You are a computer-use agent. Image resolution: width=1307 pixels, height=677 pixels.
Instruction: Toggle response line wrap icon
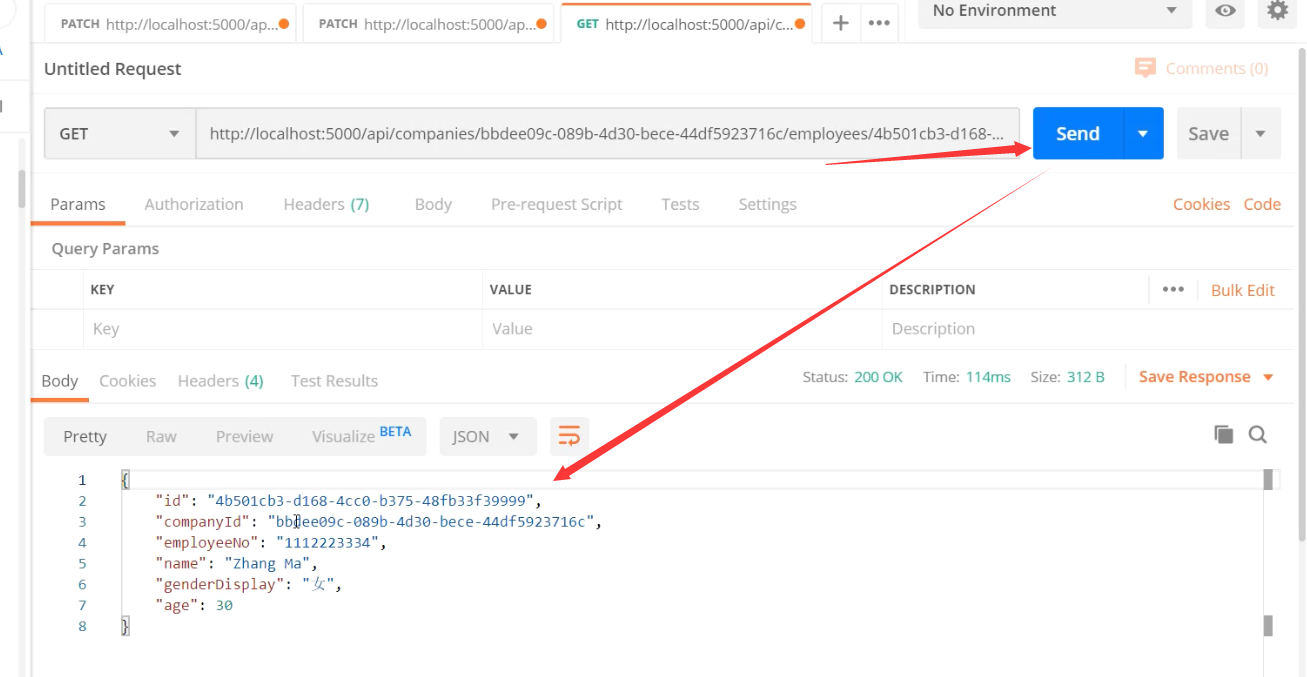point(569,436)
